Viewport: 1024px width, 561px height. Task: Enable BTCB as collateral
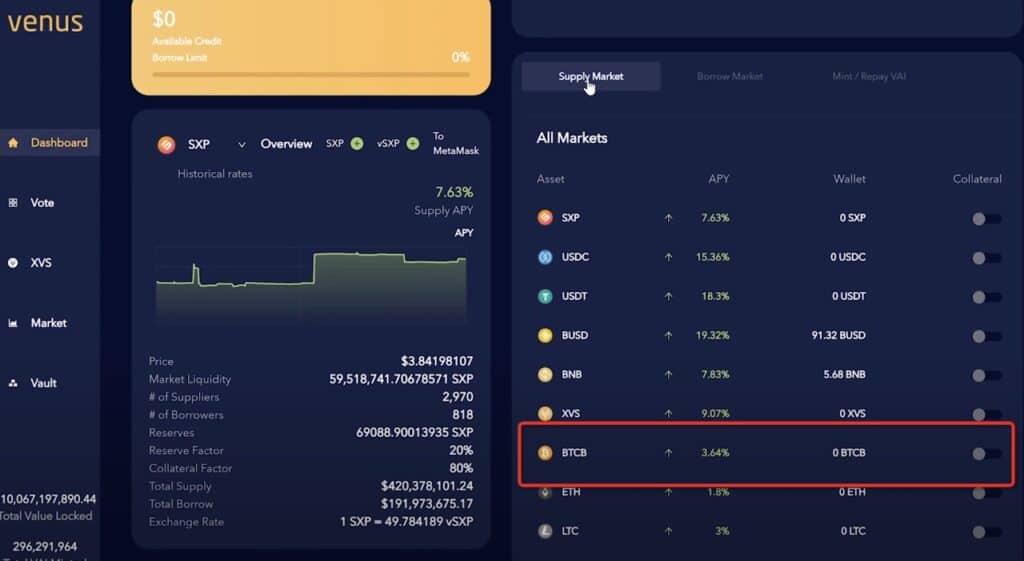[985, 453]
